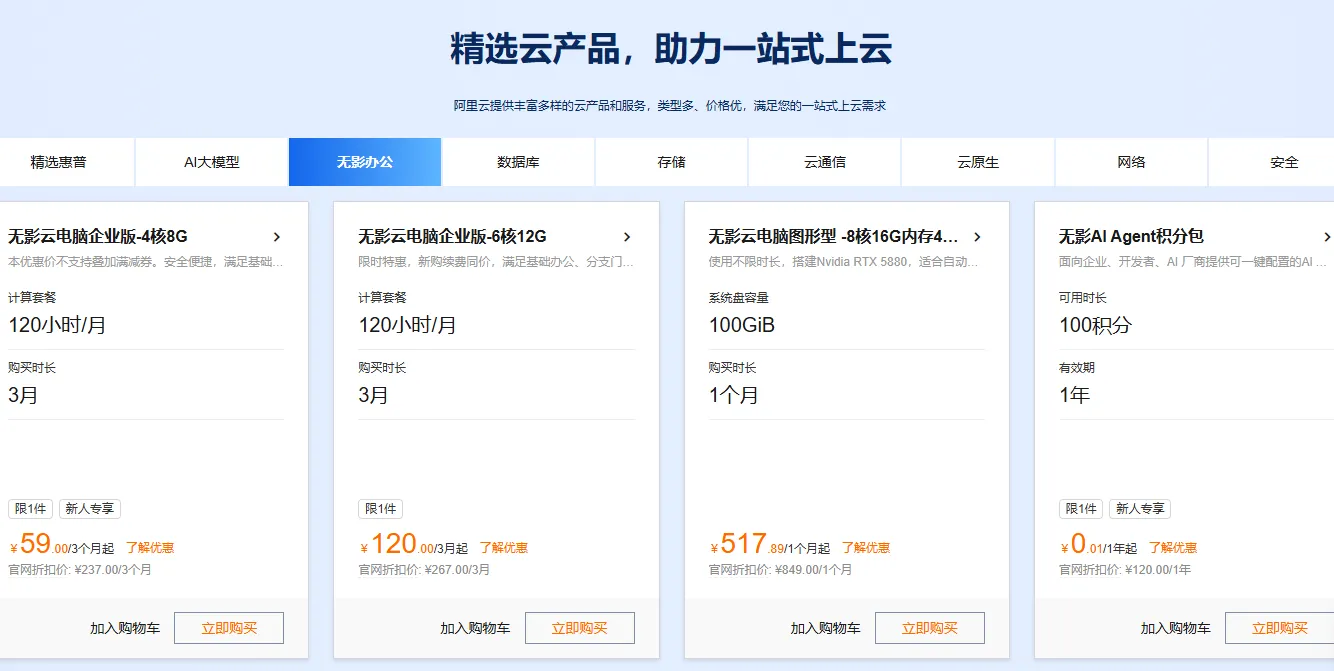The width and height of the screenshot is (1334, 671).
Task: Open 无影云电脑企业版-4核8G product title
Action: pyautogui.click(x=98, y=237)
